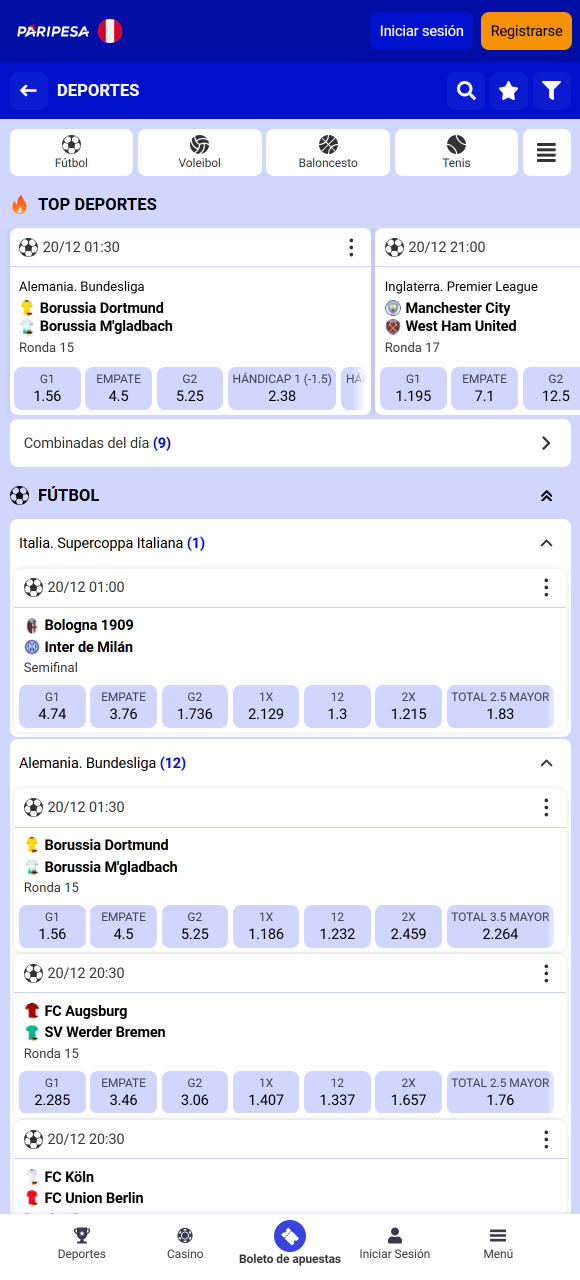580x1280 pixels.
Task: Select the Voleibol sport icon
Action: (199, 152)
